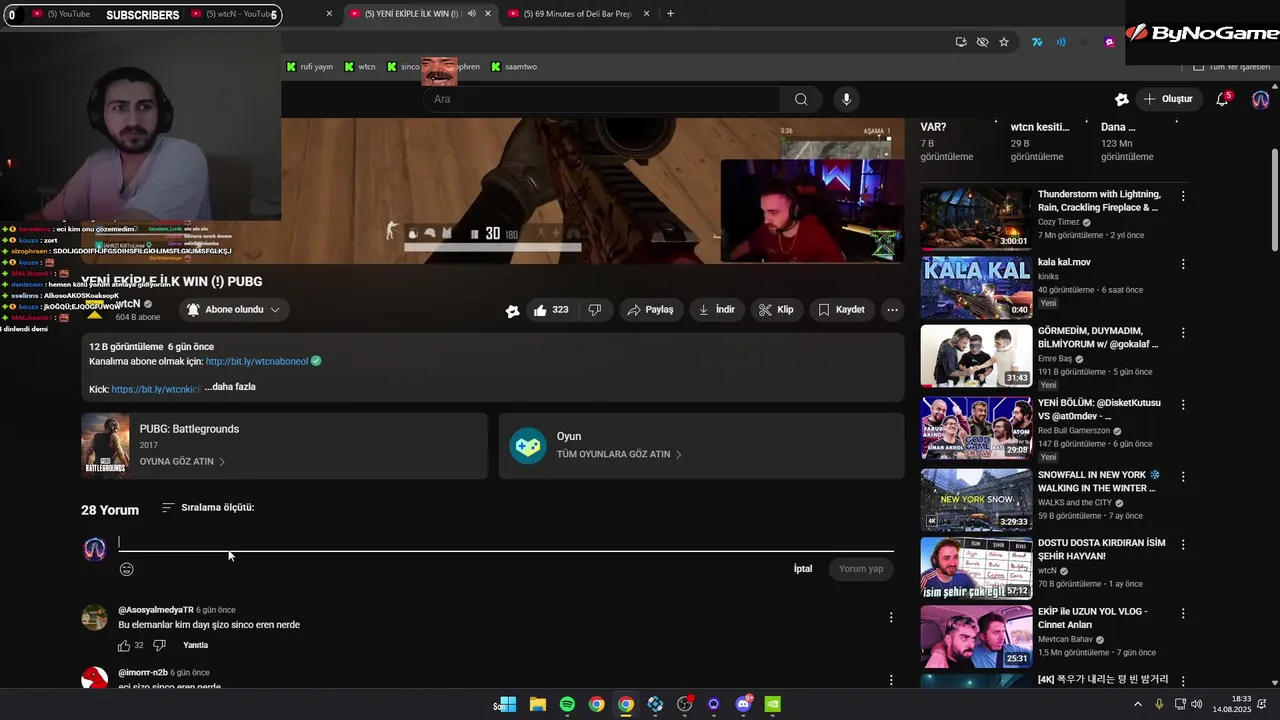Open options for @AsosyalmedyaTR comment
Image resolution: width=1280 pixels, height=720 pixels.
(891, 617)
